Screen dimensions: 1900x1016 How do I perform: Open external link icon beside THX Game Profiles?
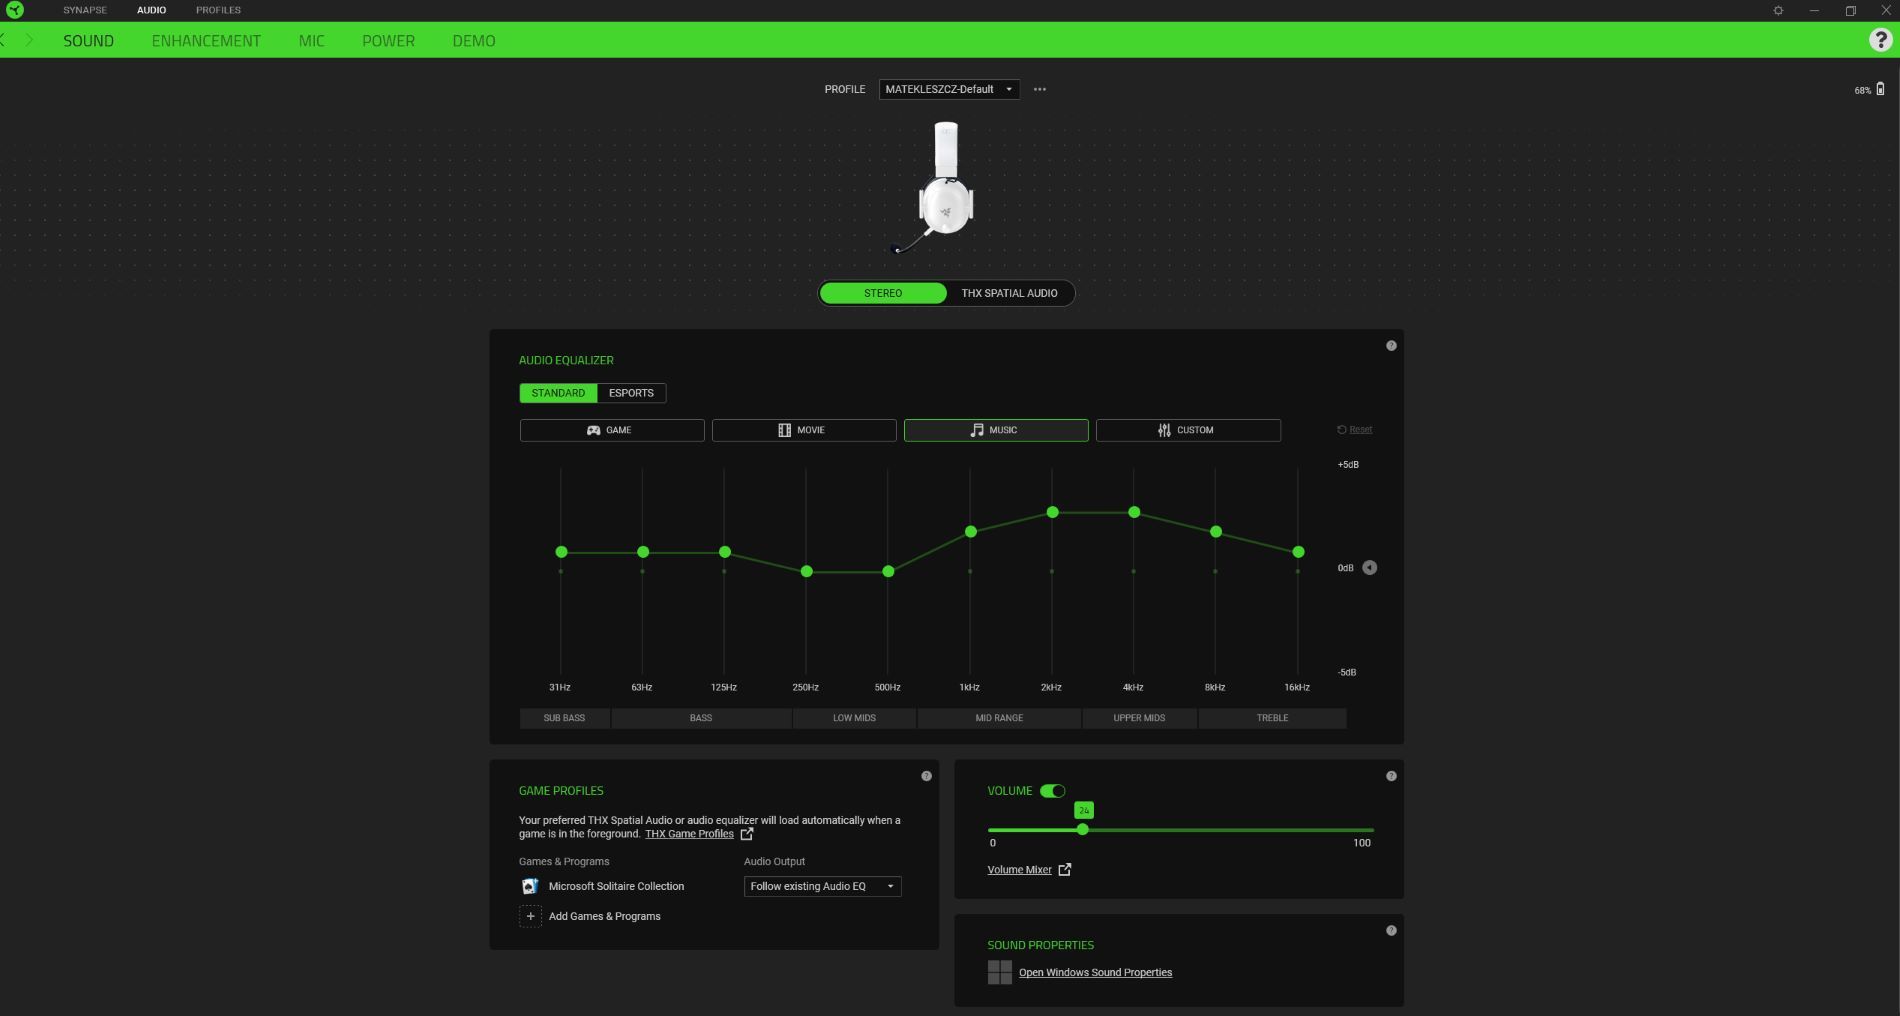(x=747, y=834)
